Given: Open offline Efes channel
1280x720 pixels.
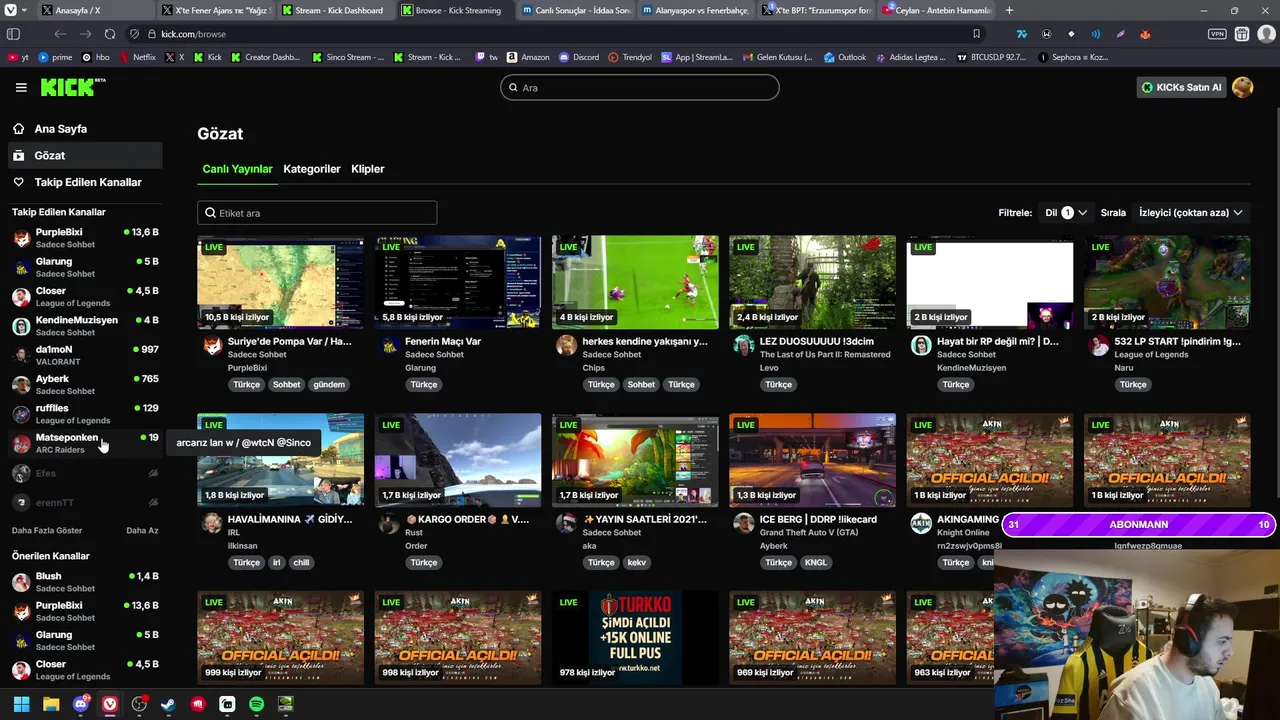Looking at the screenshot, I should click(85, 473).
